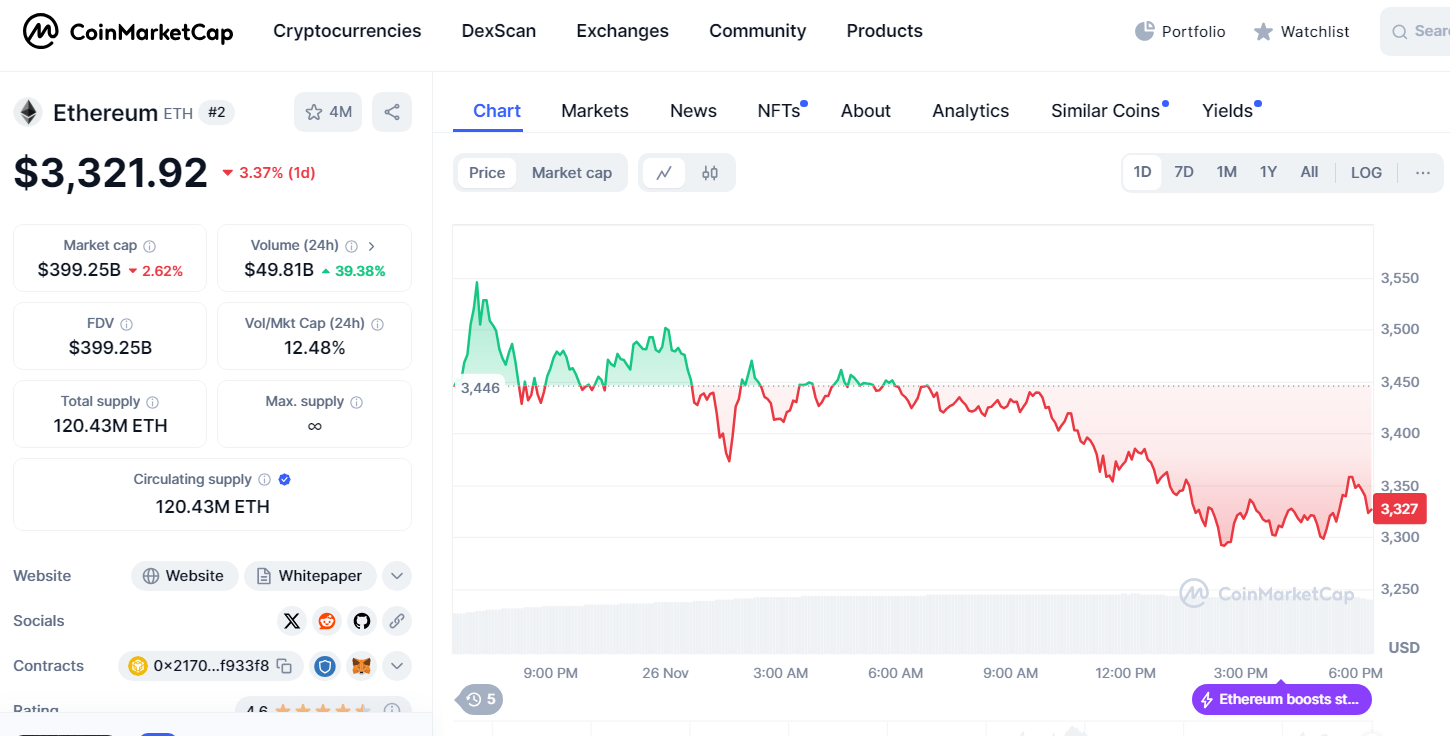Click the 4.6 rating value
The height and width of the screenshot is (736, 1450).
(x=257, y=710)
